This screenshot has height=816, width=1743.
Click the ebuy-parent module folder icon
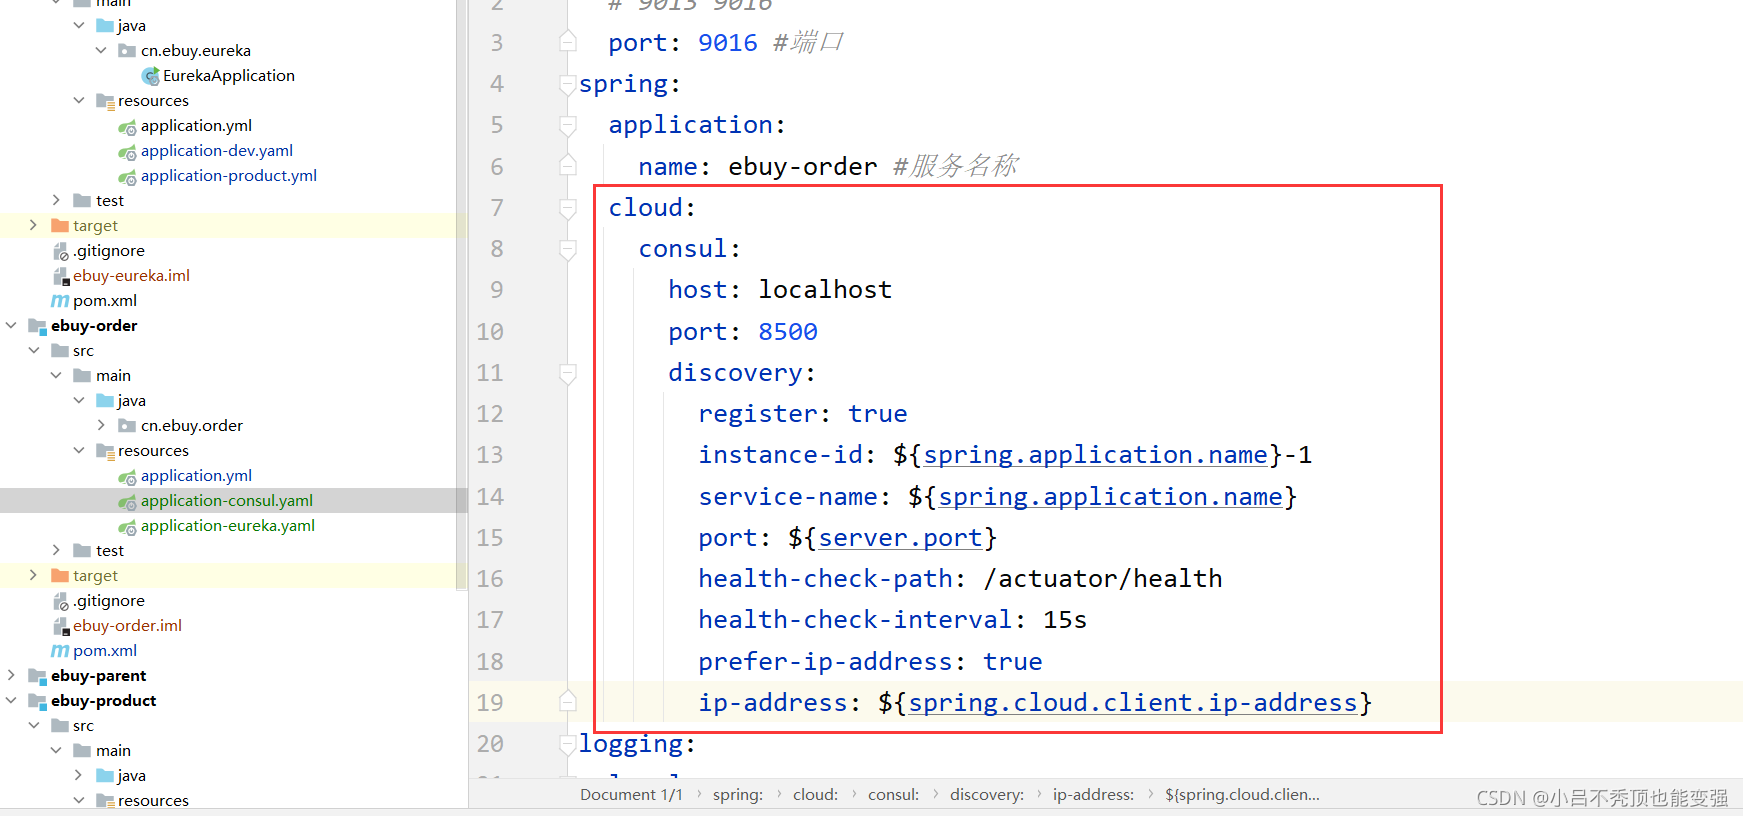[38, 676]
